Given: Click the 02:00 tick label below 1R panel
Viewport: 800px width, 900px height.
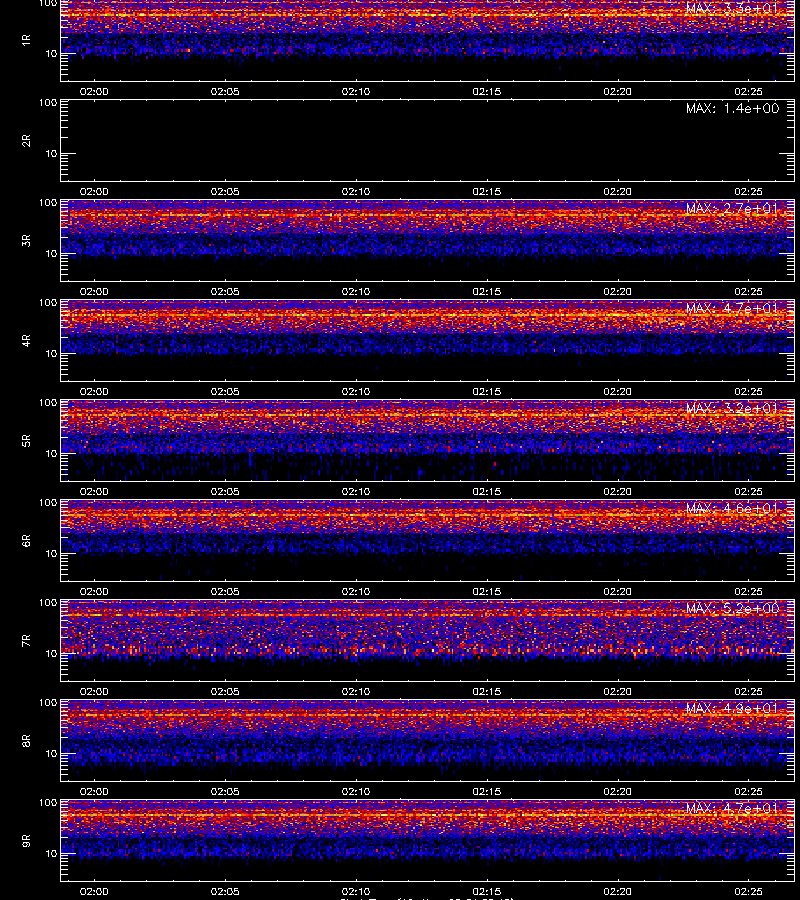Looking at the screenshot, I should [94, 91].
